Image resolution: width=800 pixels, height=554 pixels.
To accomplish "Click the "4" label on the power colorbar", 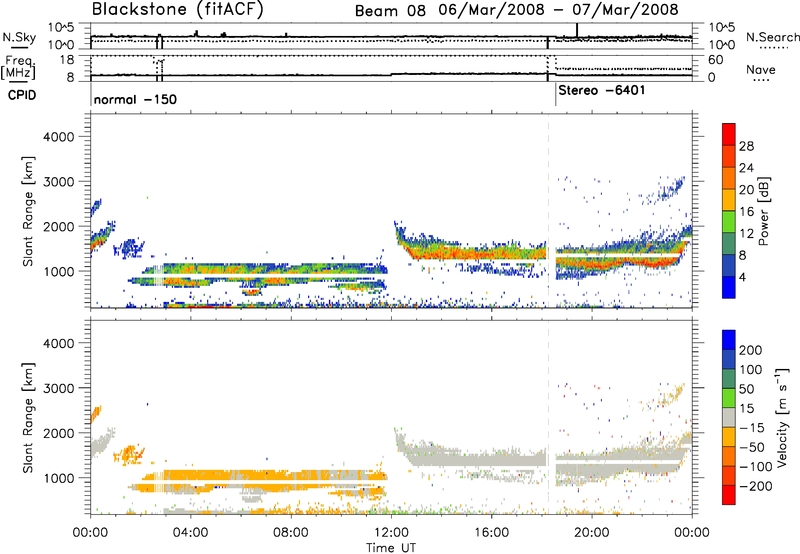I will click(742, 277).
